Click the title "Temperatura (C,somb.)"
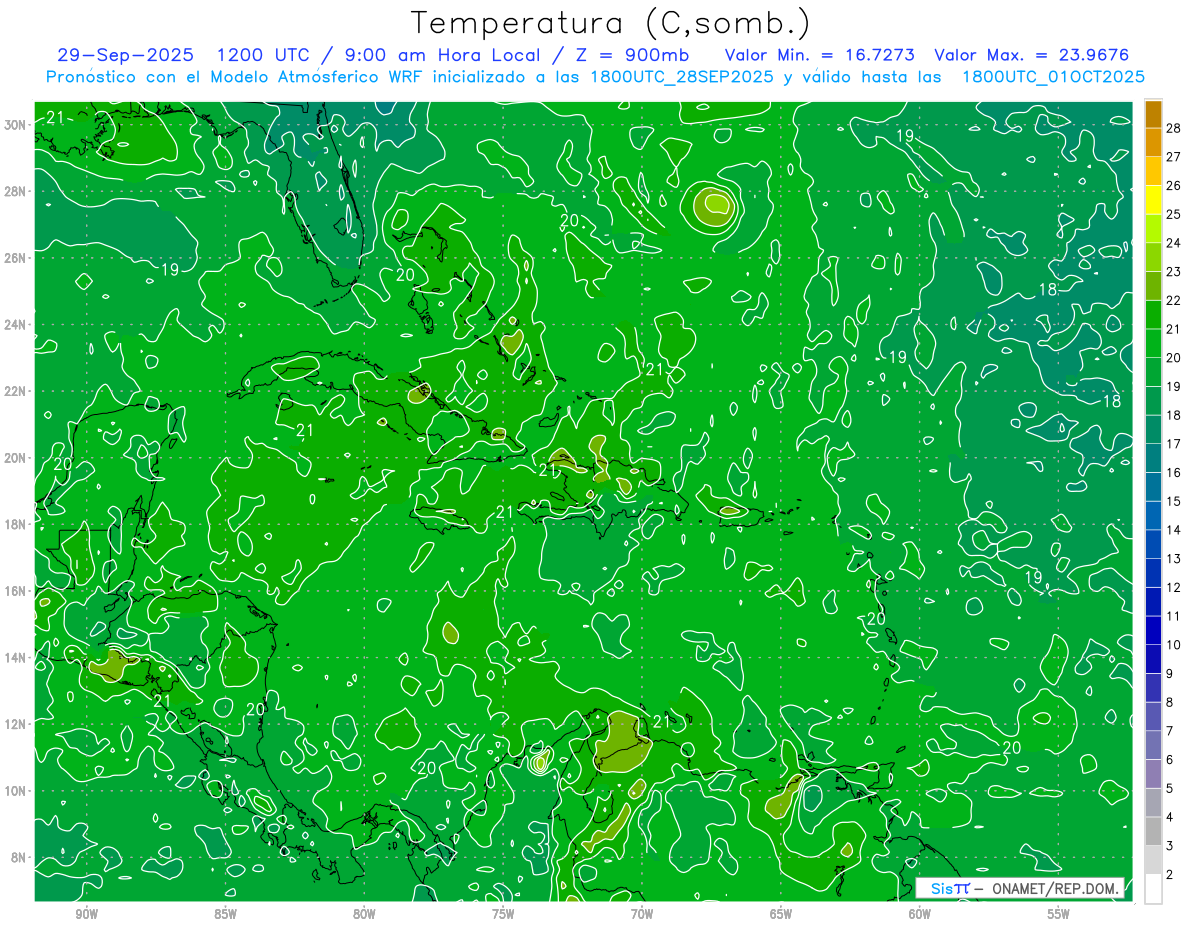Viewport: 1200px width, 927px height. (611, 23)
